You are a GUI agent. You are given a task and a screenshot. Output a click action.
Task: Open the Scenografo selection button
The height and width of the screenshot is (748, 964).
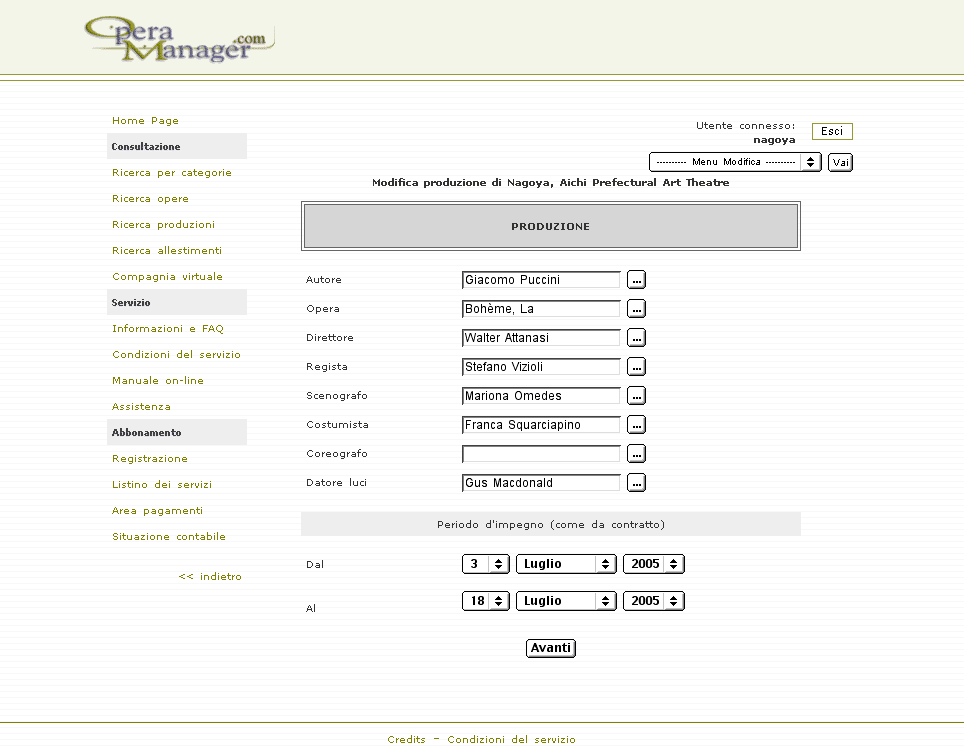click(x=636, y=396)
